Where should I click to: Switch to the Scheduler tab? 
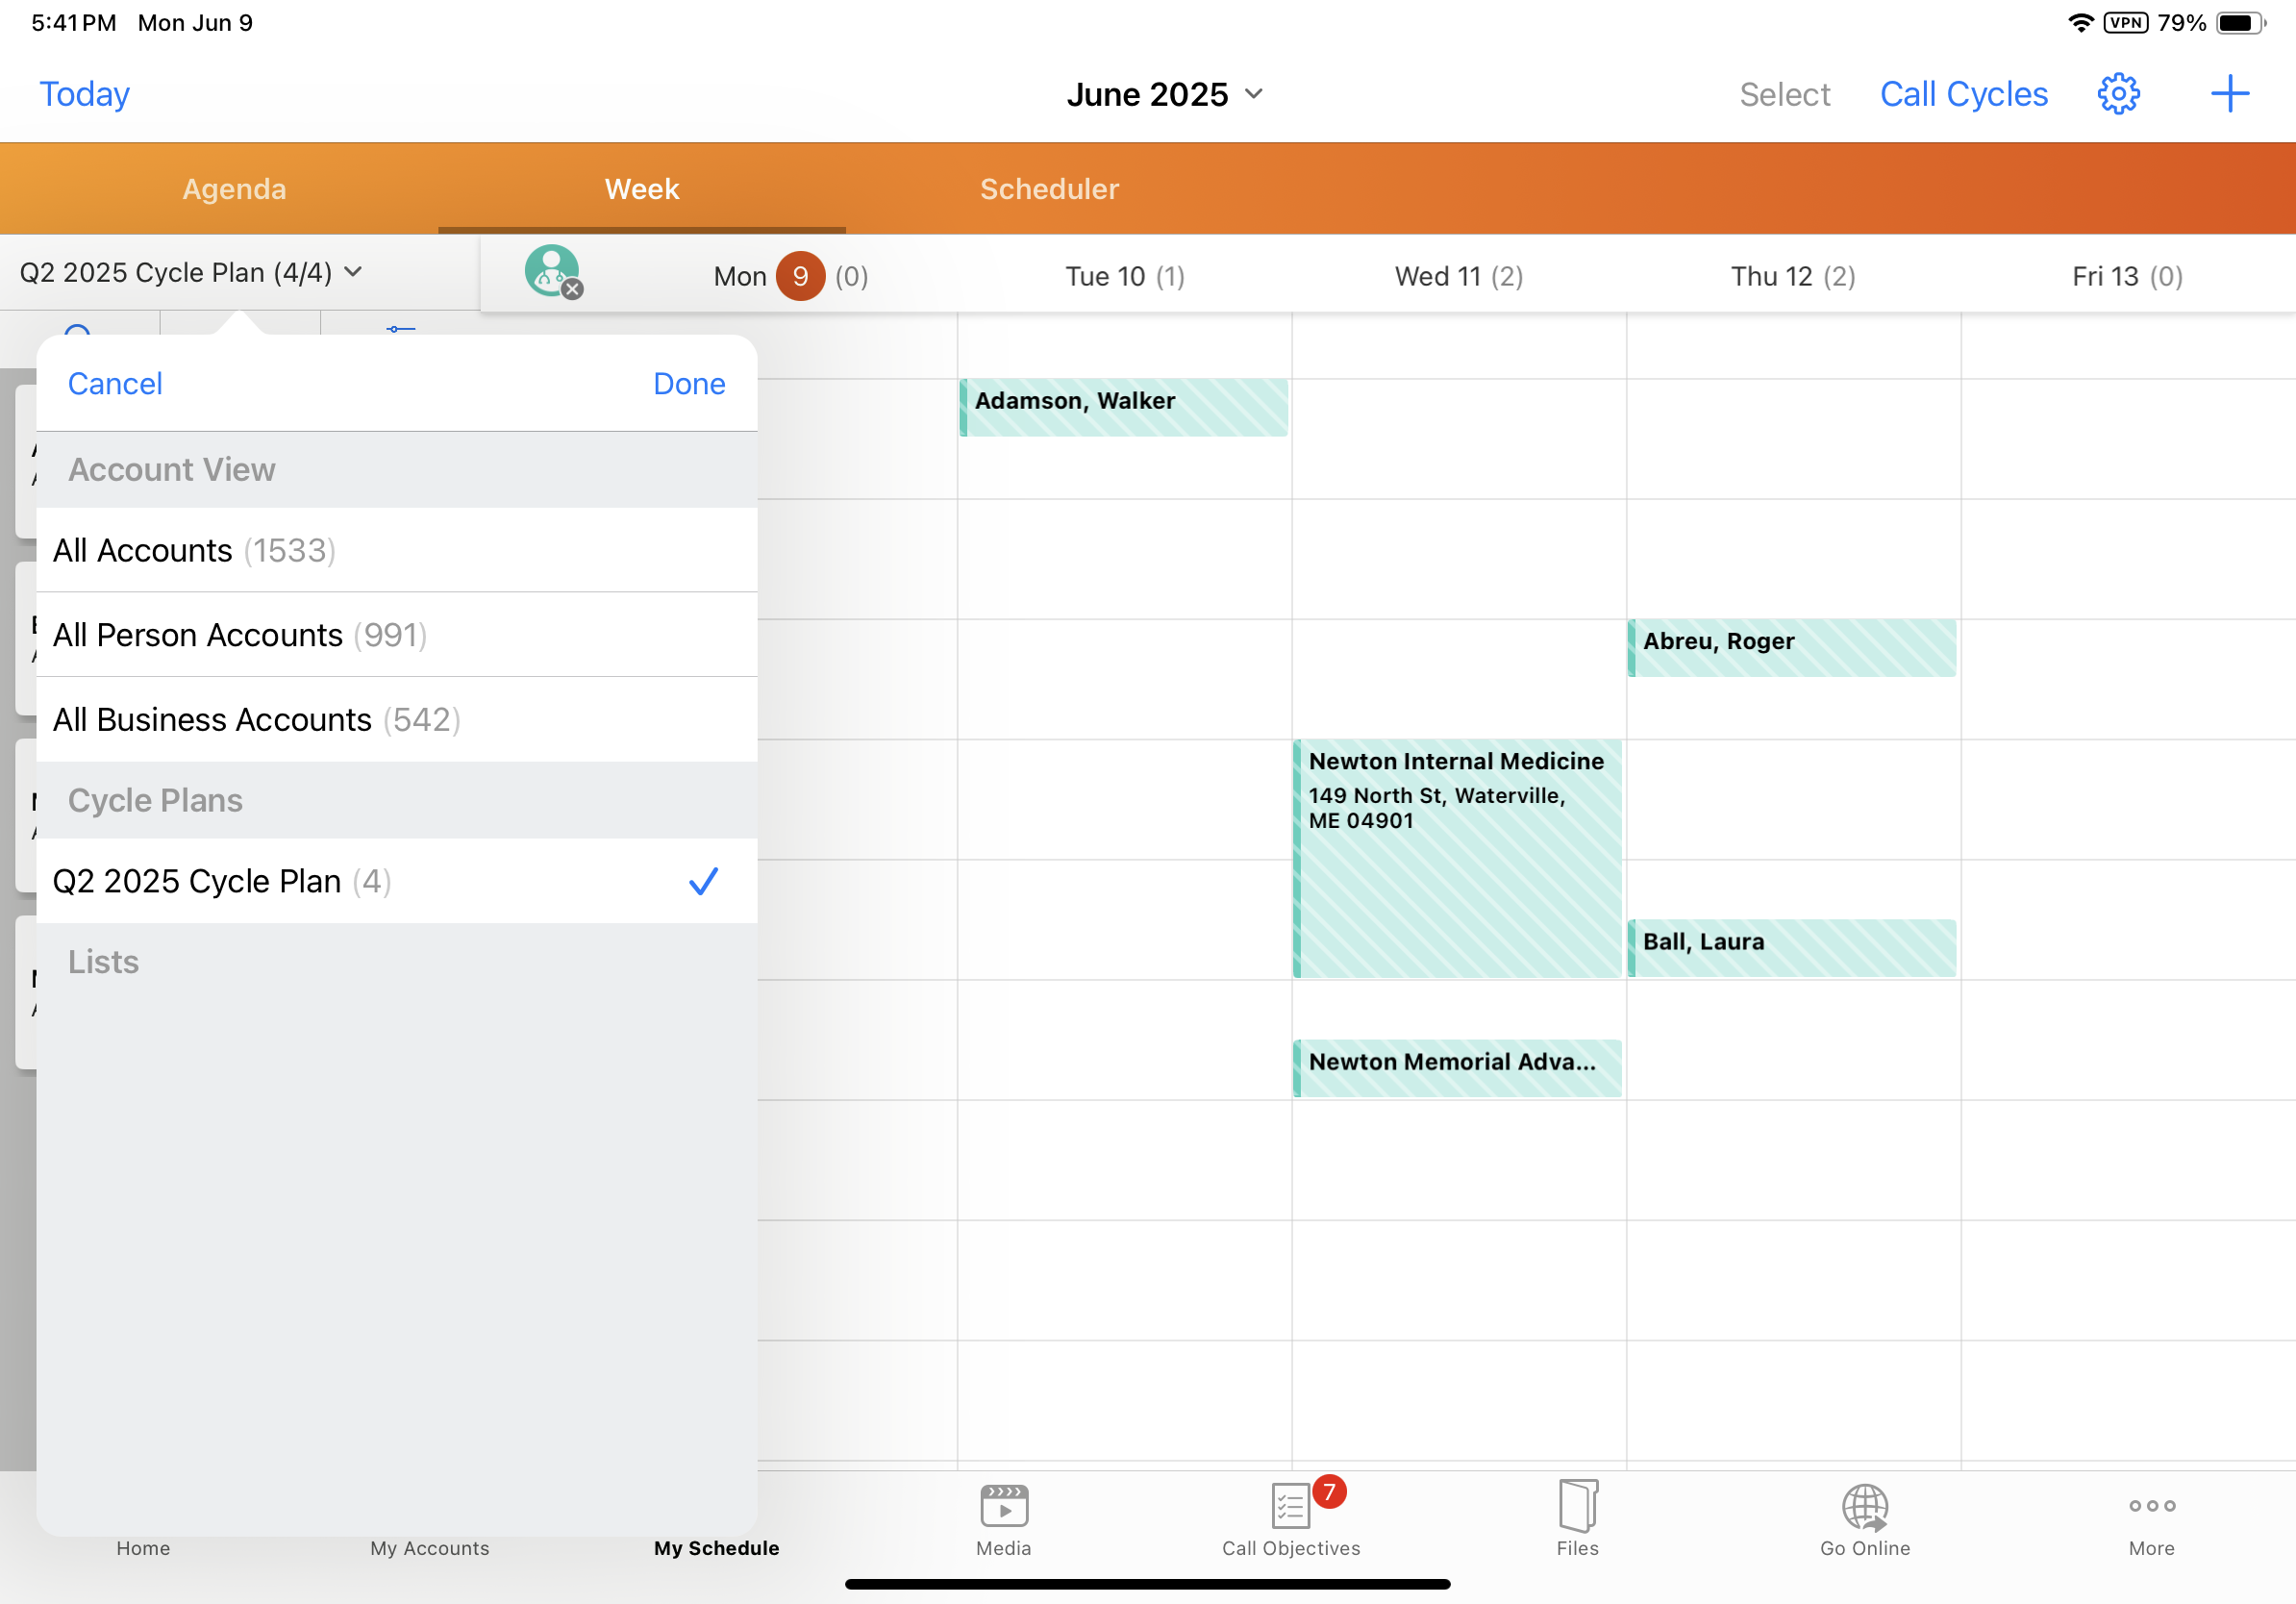click(x=1049, y=189)
